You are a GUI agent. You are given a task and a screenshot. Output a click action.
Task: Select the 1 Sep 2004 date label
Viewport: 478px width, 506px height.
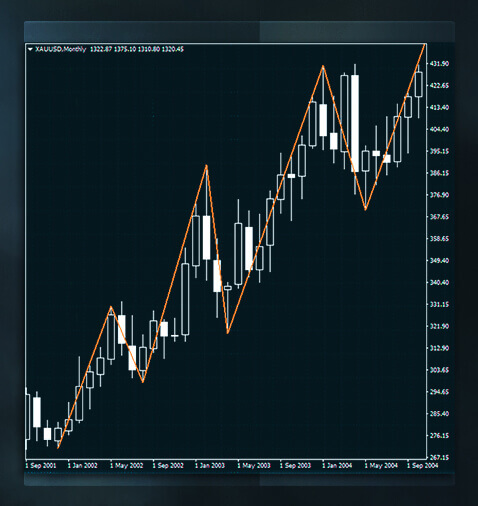[422, 465]
